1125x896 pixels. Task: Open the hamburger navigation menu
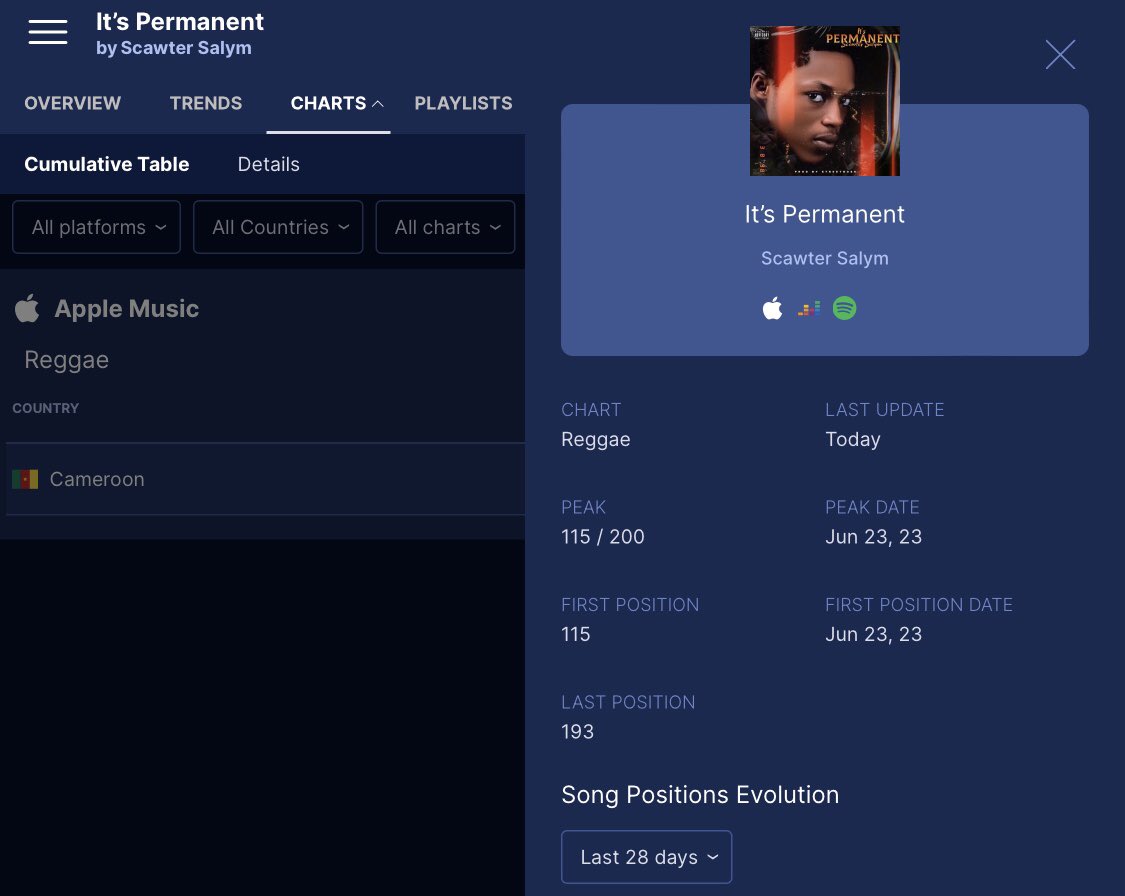pos(47,31)
